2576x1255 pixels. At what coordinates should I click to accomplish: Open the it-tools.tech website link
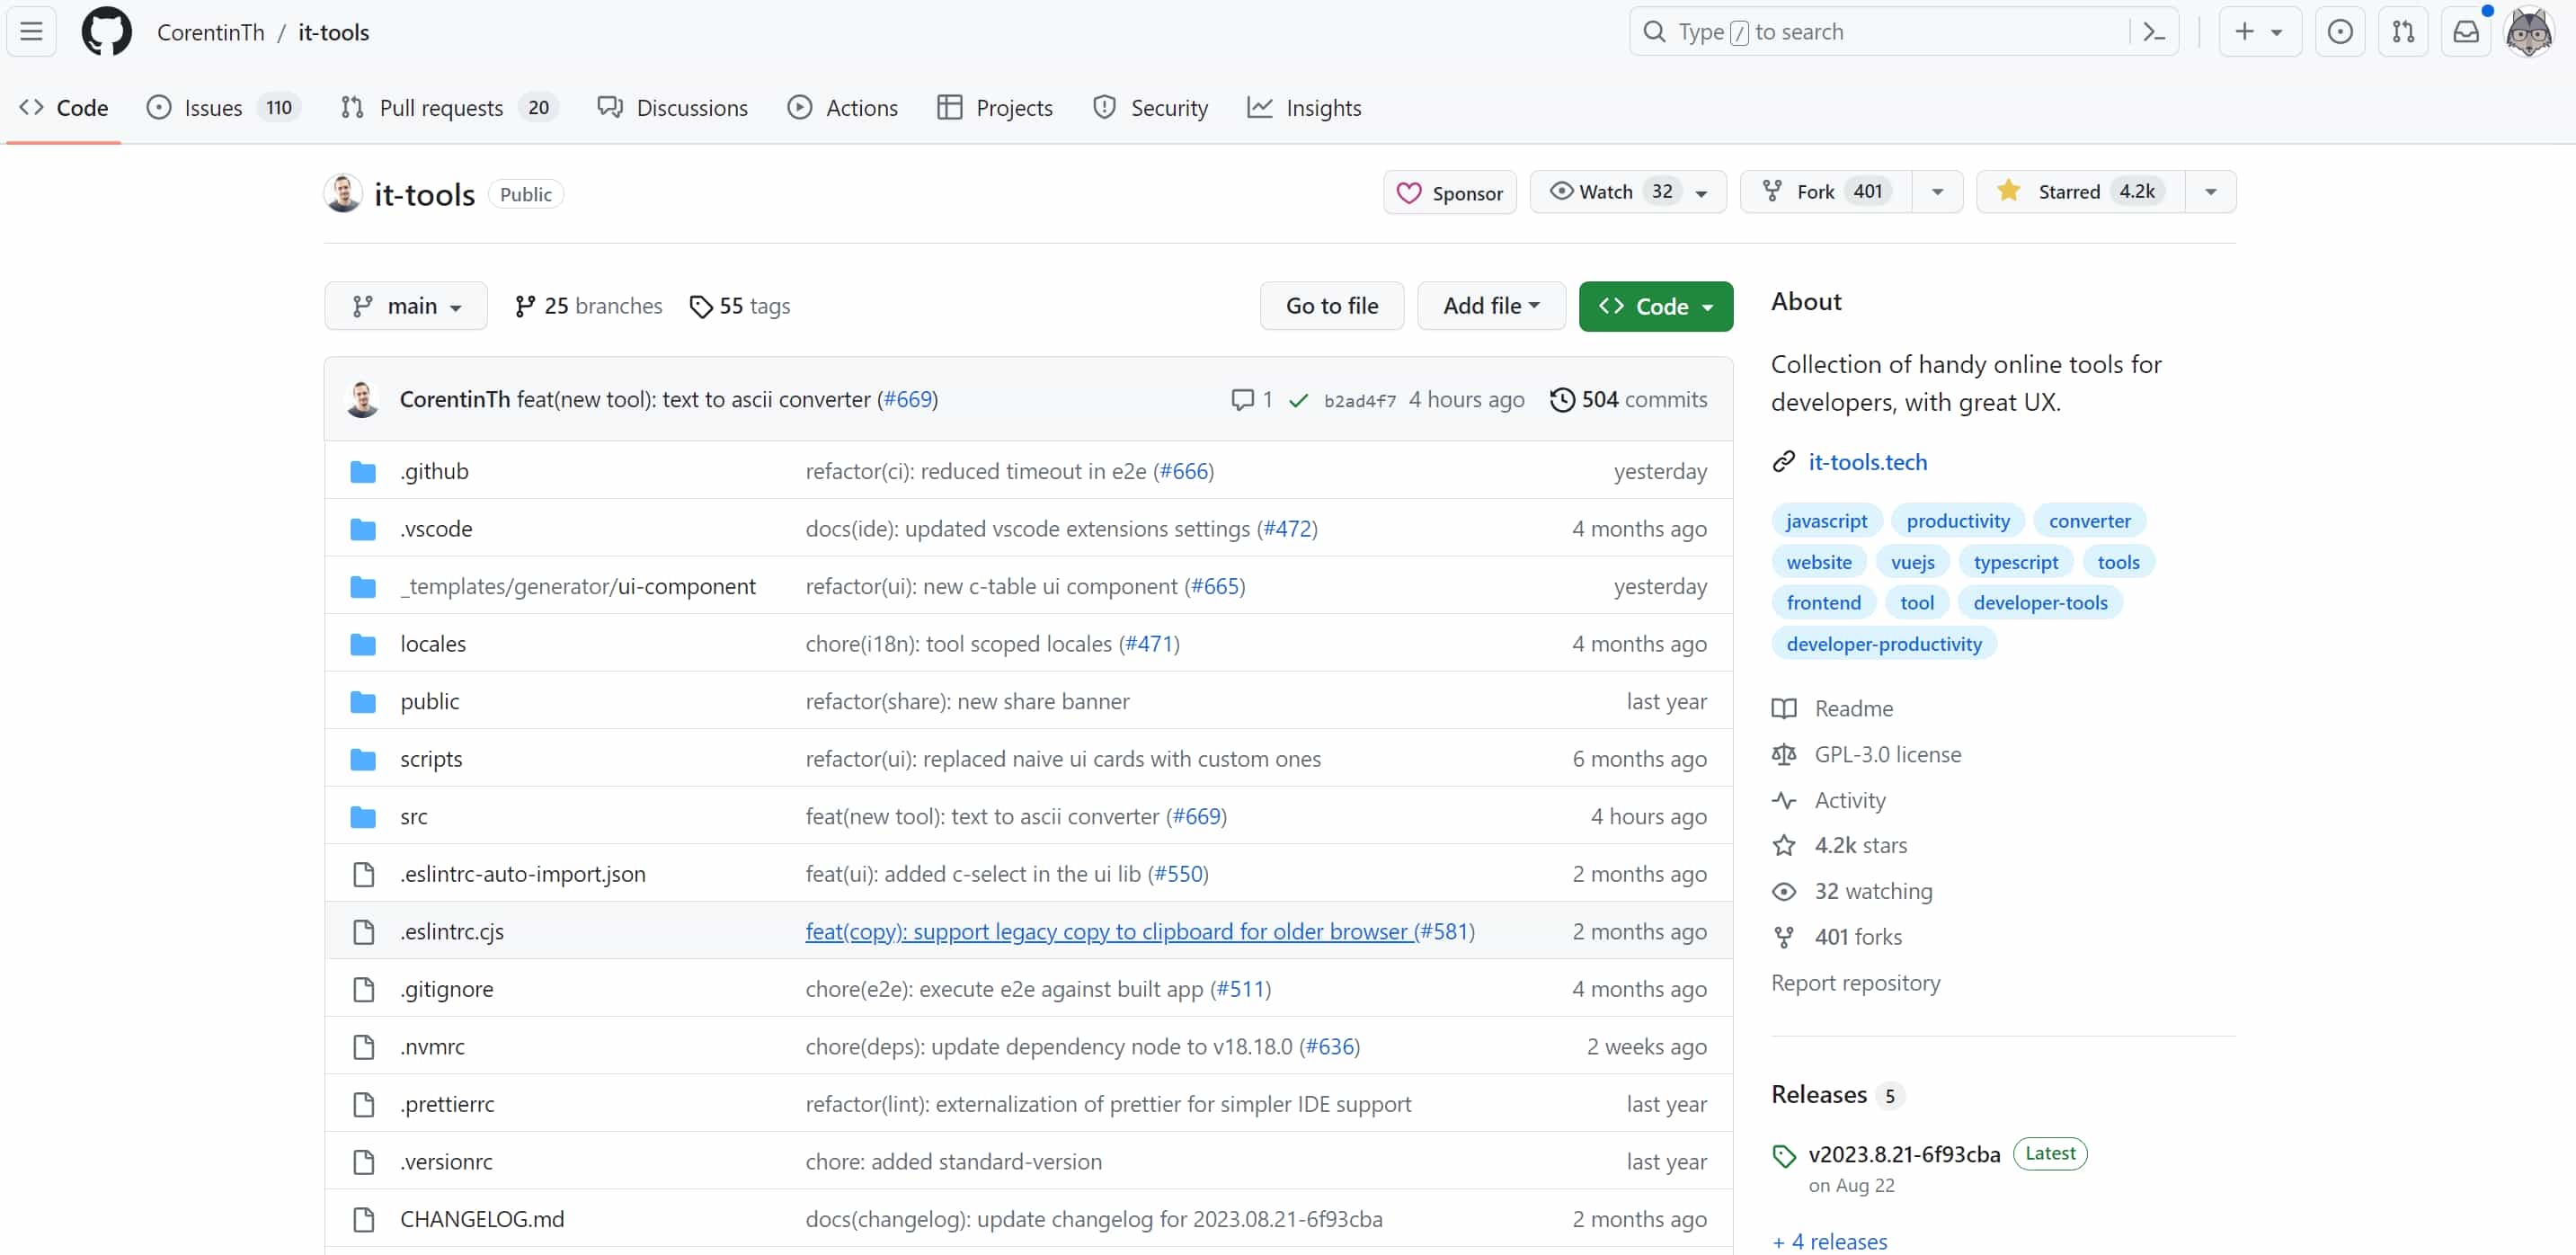(1867, 462)
